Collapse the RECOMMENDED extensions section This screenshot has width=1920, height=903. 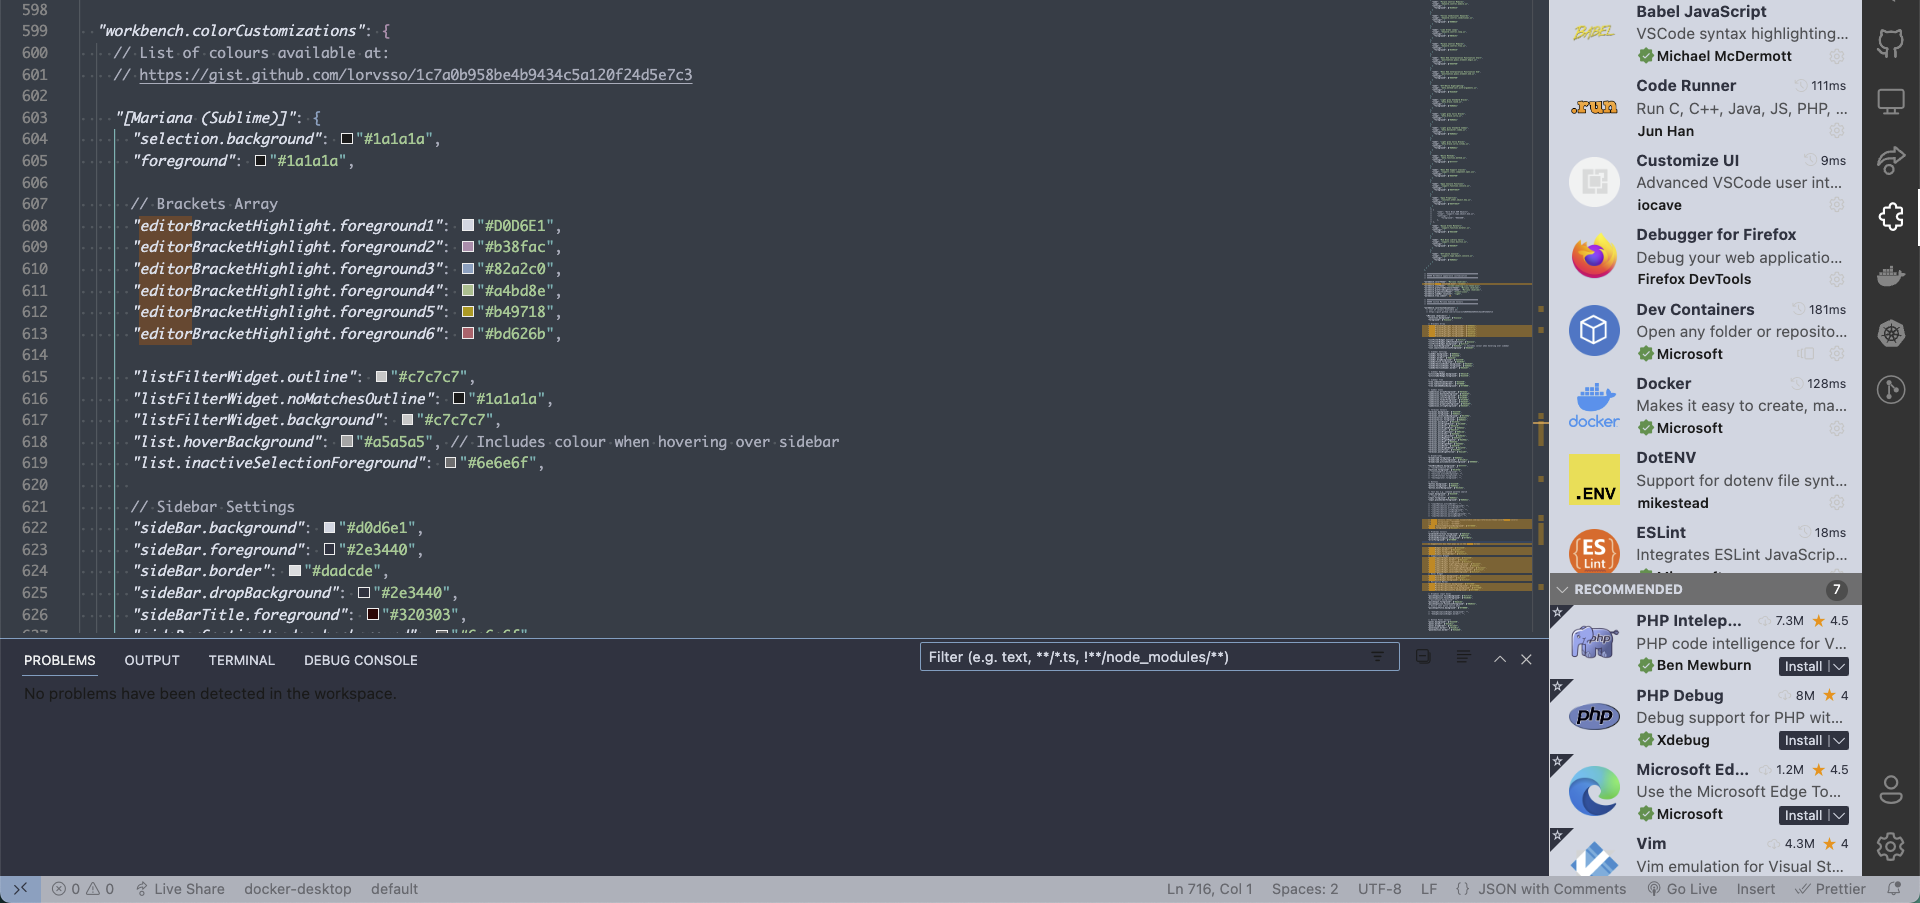pos(1563,589)
